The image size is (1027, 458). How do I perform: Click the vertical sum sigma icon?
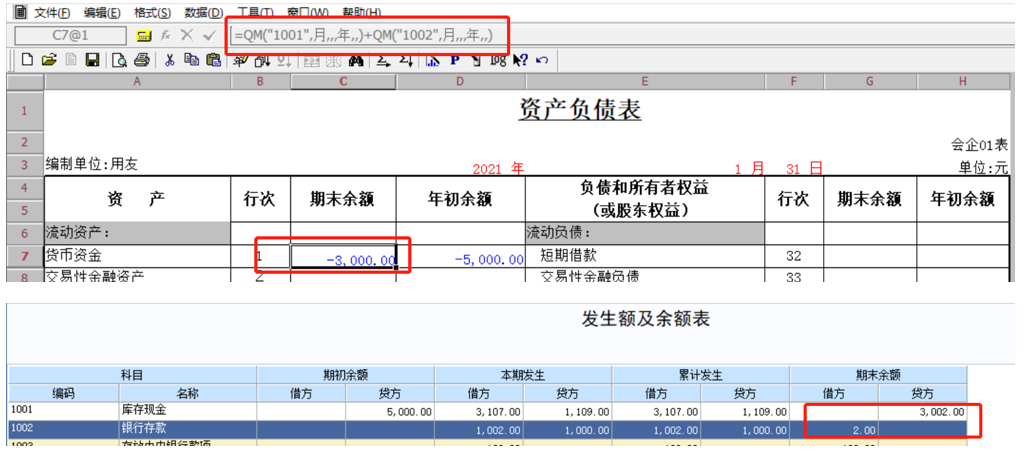point(405,61)
